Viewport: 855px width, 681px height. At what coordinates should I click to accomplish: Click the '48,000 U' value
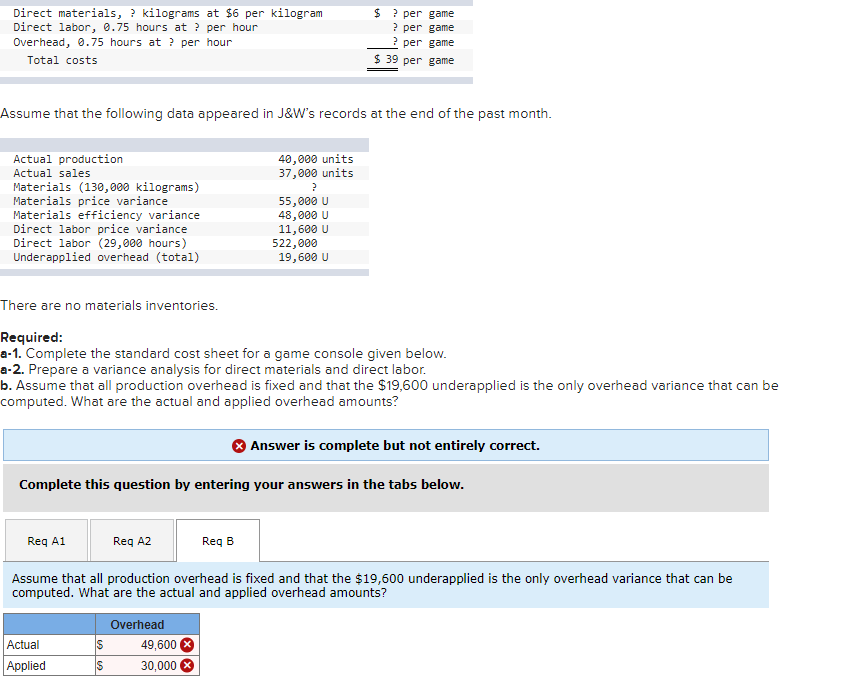[304, 215]
